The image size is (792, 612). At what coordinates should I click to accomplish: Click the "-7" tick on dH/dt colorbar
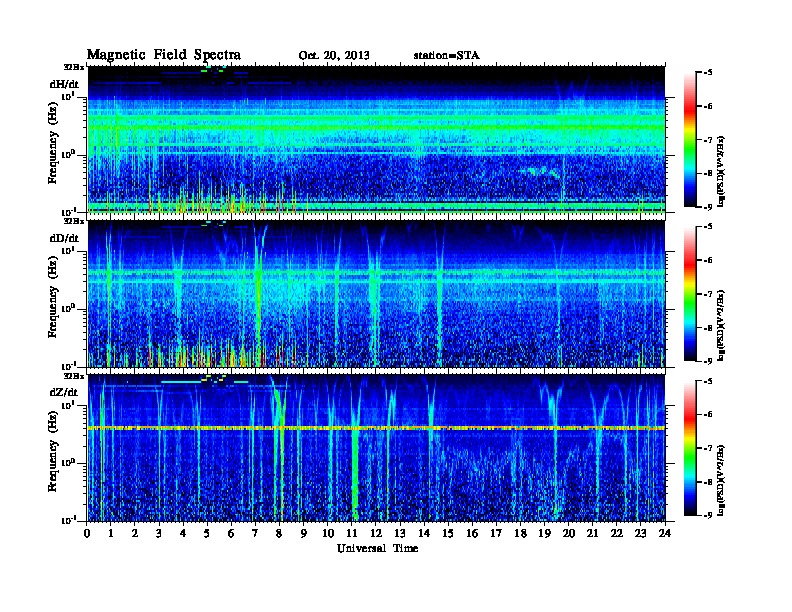tap(708, 140)
